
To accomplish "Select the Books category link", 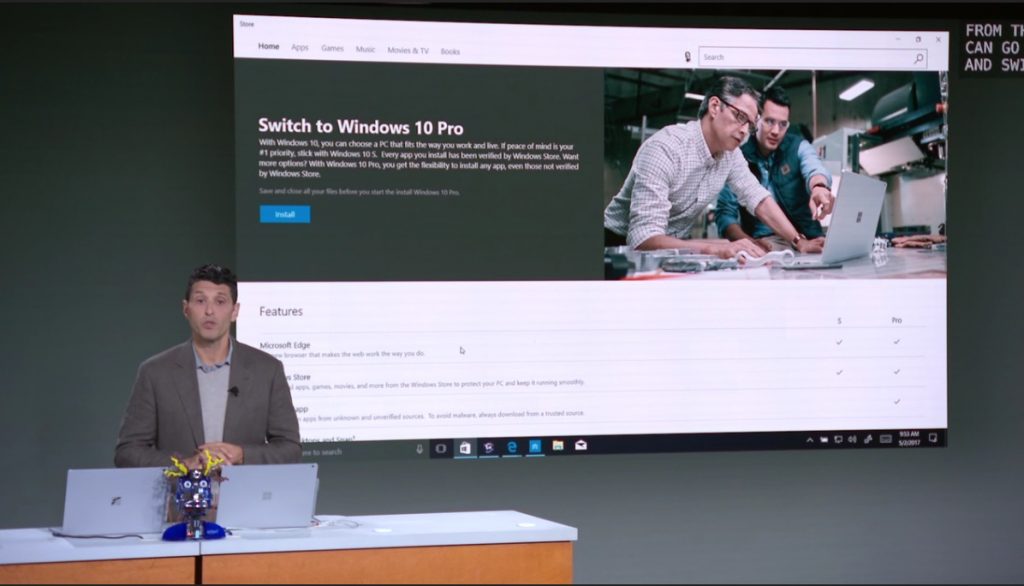I will click(450, 48).
